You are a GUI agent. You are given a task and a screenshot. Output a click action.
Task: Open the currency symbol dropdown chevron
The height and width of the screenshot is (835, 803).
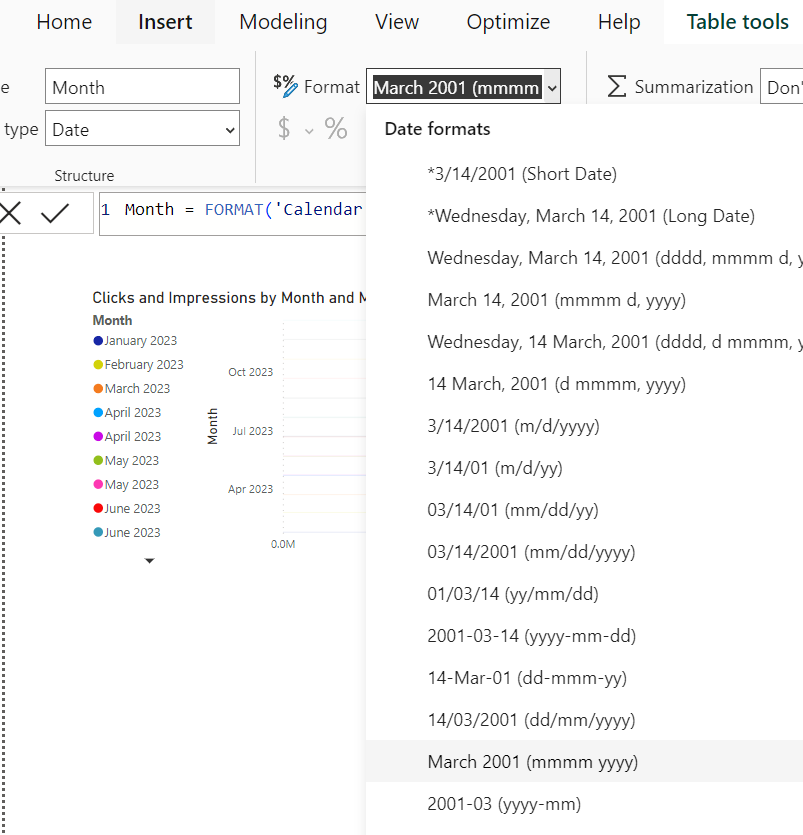click(x=309, y=130)
